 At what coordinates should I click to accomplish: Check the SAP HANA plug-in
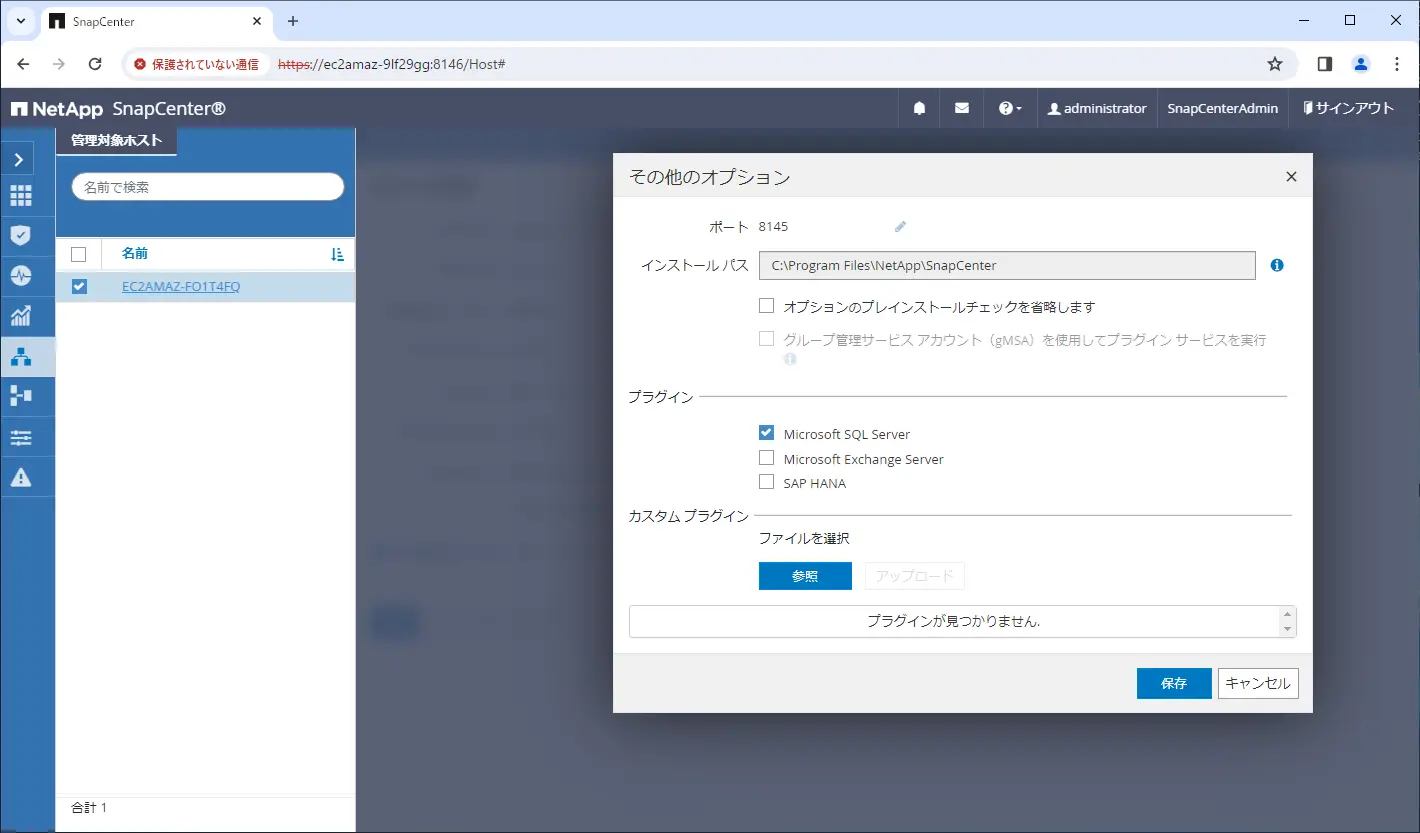tap(767, 482)
